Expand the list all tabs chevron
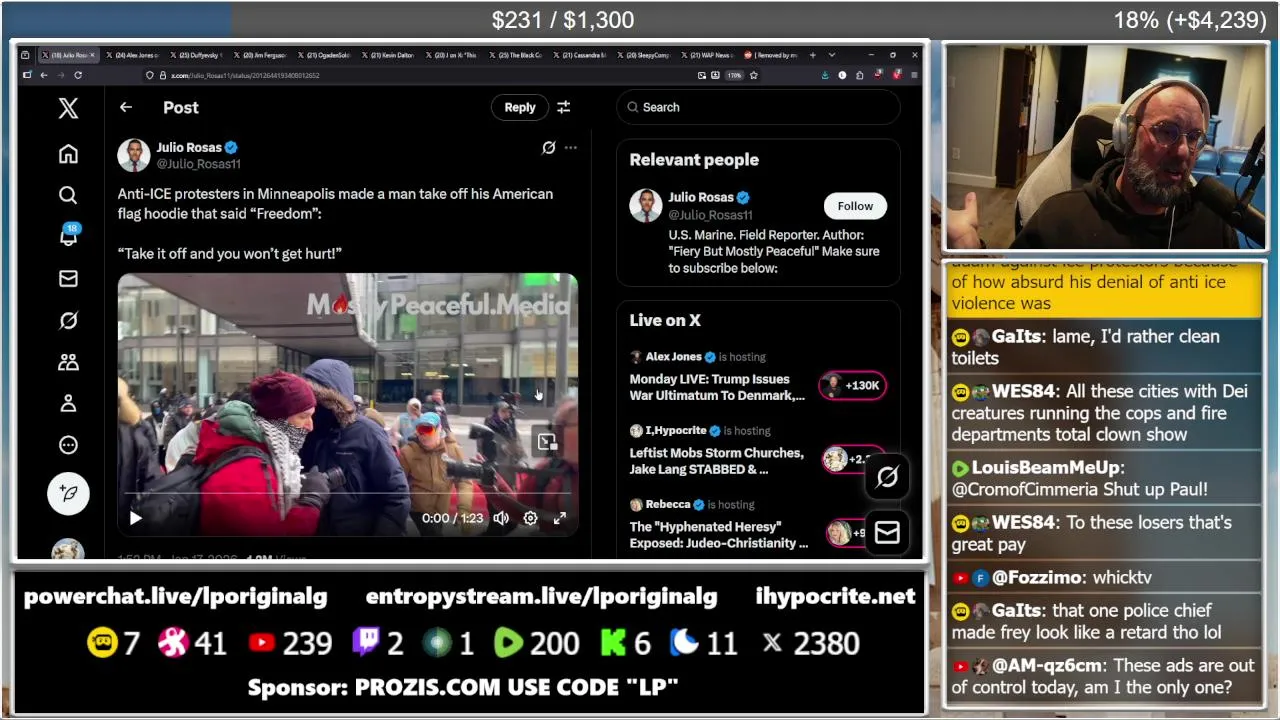 [832, 55]
